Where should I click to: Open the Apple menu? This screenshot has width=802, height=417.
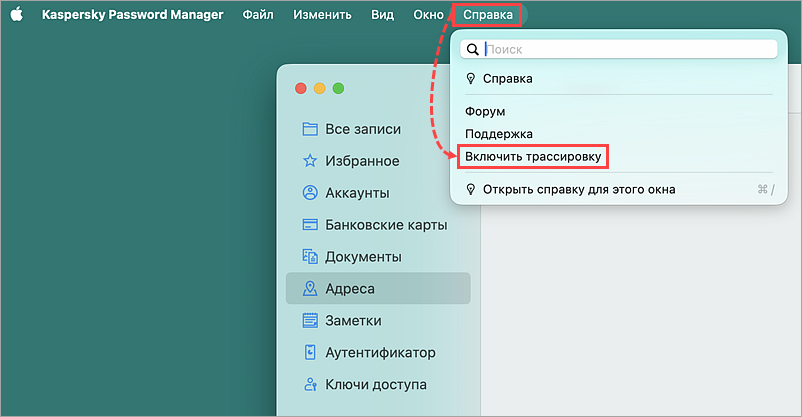click(17, 14)
